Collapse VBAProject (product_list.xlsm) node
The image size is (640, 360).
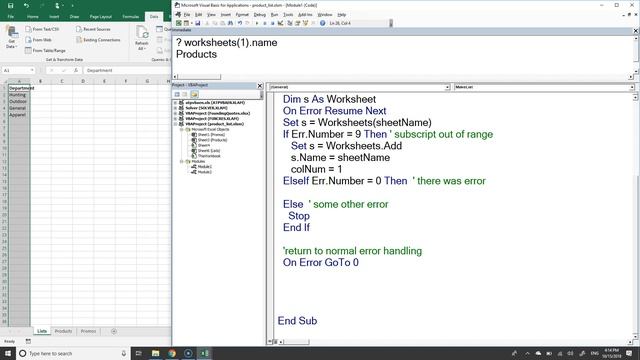pyautogui.click(x=176, y=124)
